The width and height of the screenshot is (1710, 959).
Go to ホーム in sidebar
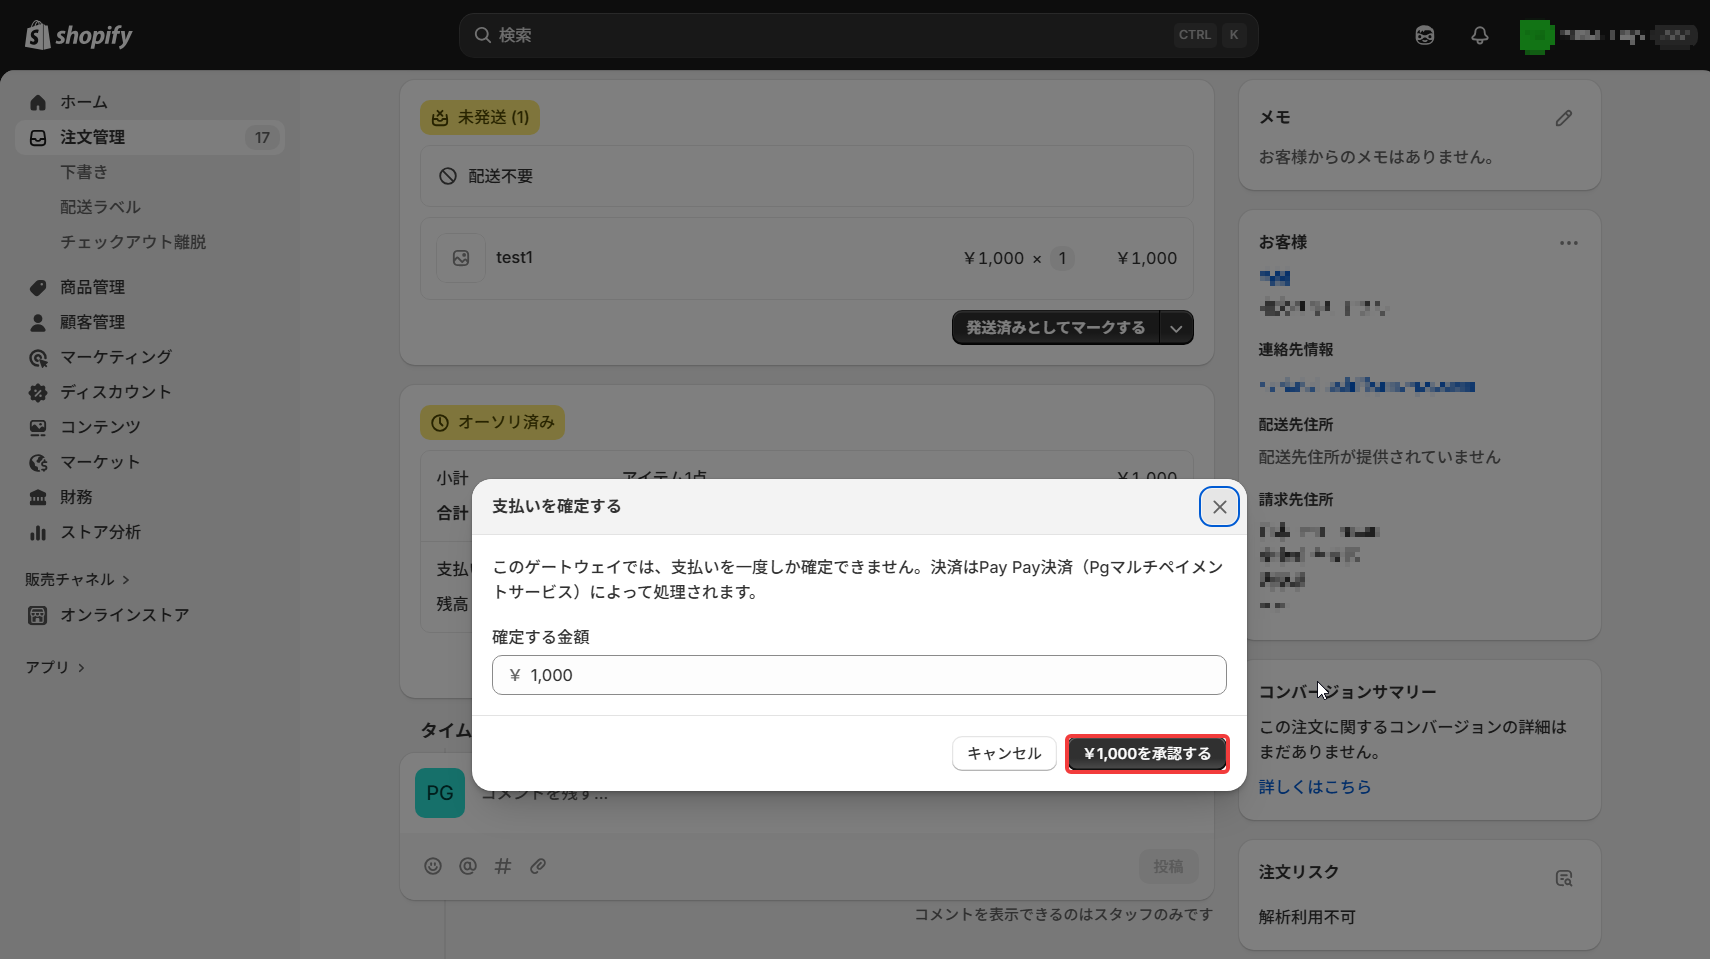[x=84, y=102]
